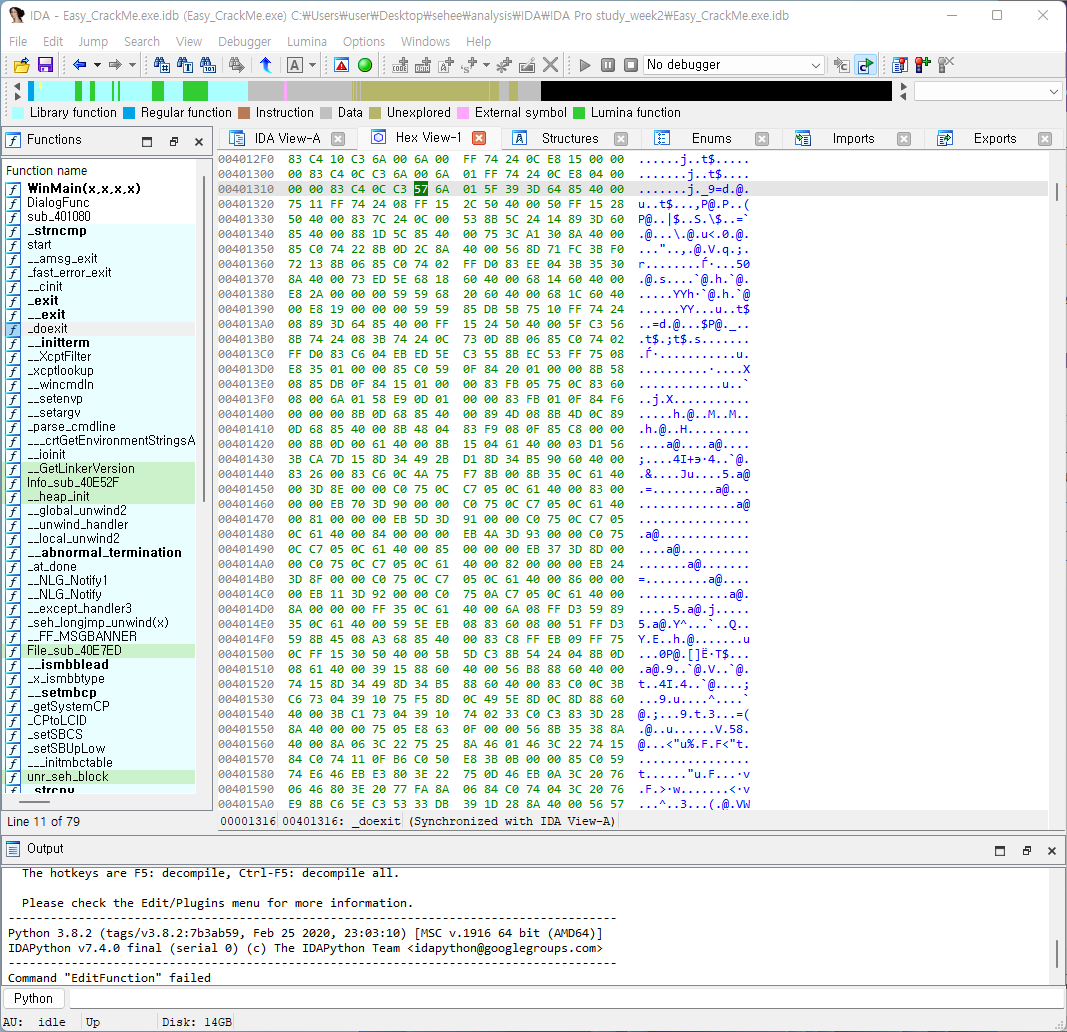Click the gray arrow C pseudocode icon

(842, 65)
